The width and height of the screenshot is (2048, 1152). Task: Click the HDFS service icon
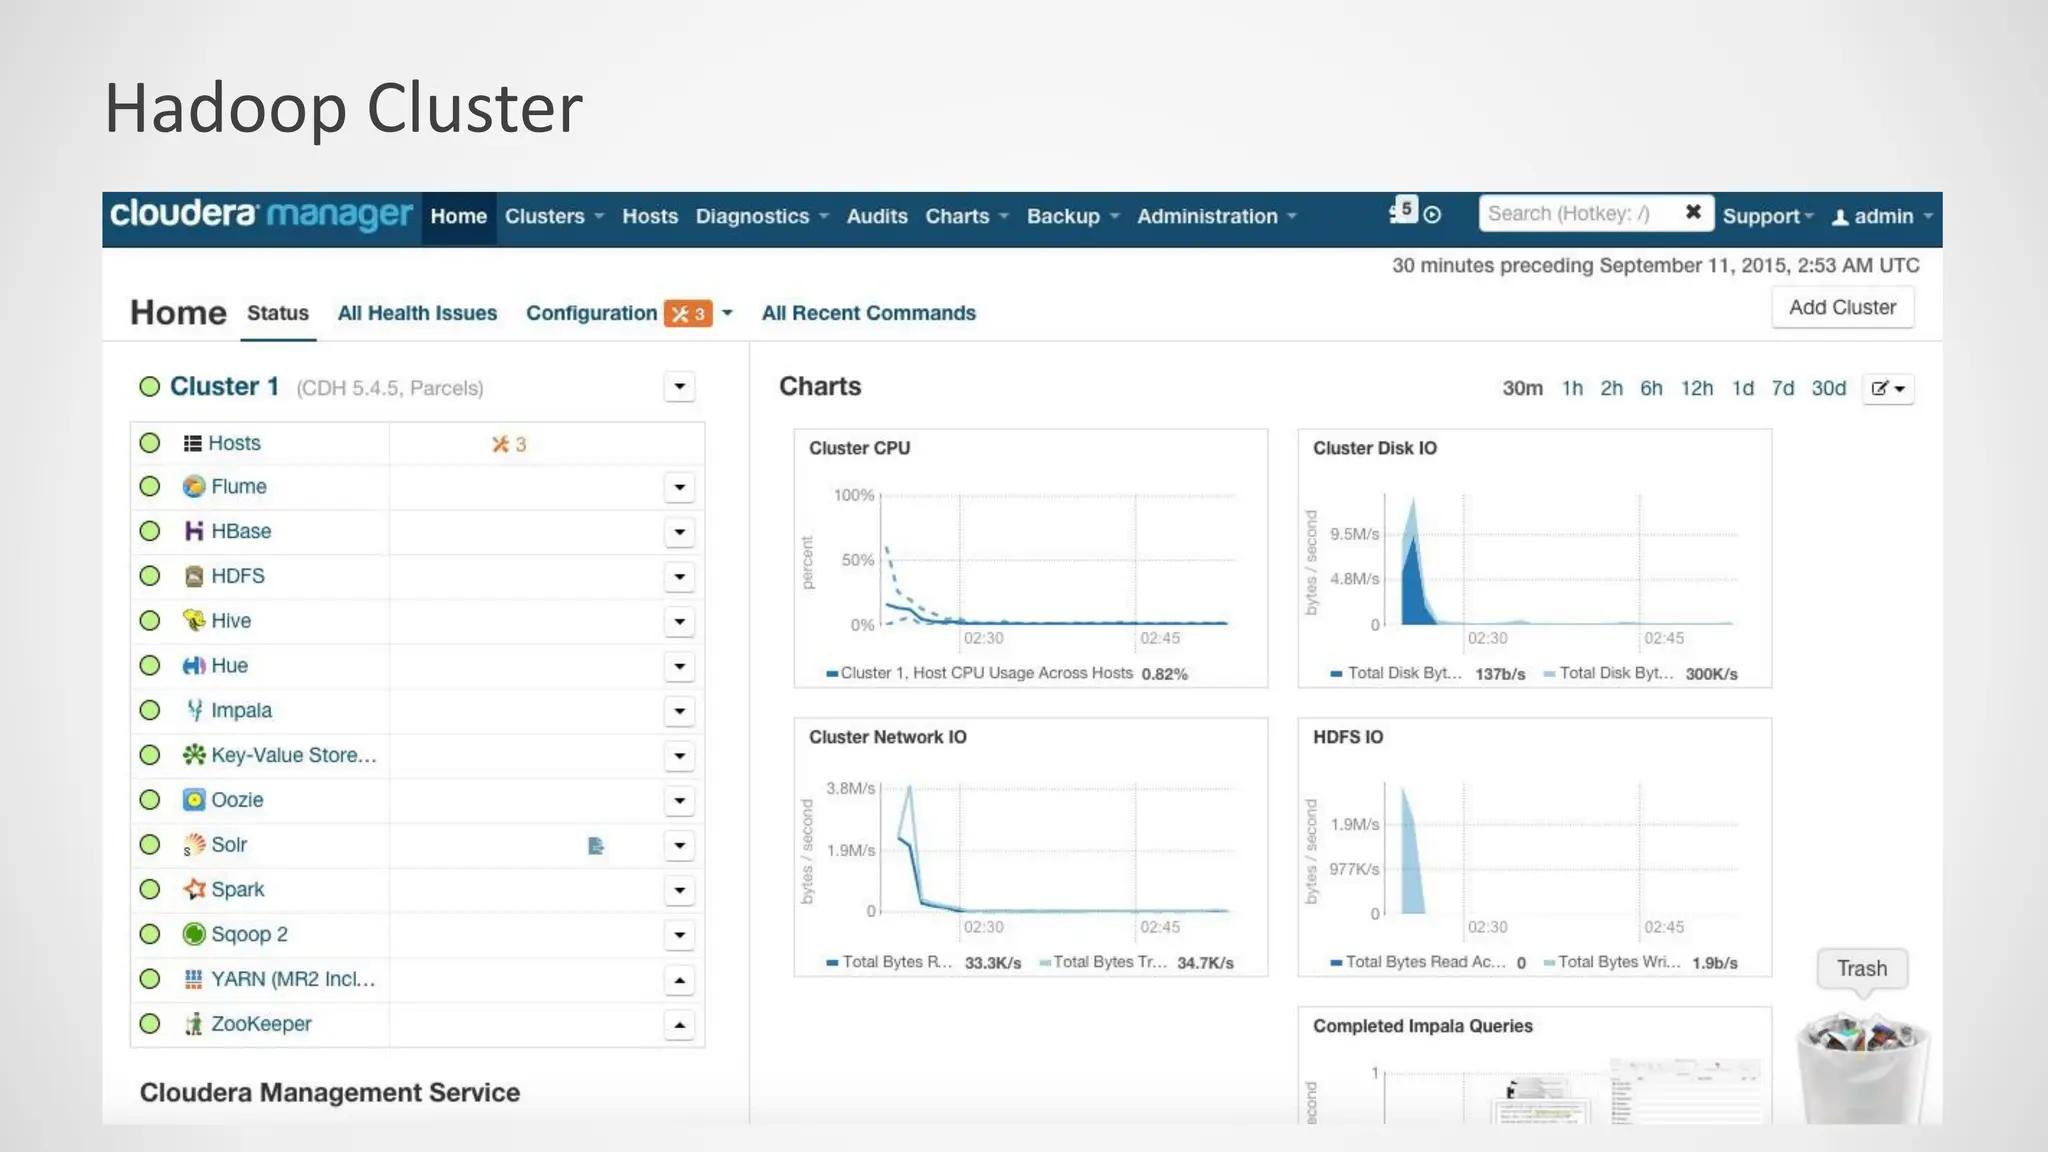[194, 576]
